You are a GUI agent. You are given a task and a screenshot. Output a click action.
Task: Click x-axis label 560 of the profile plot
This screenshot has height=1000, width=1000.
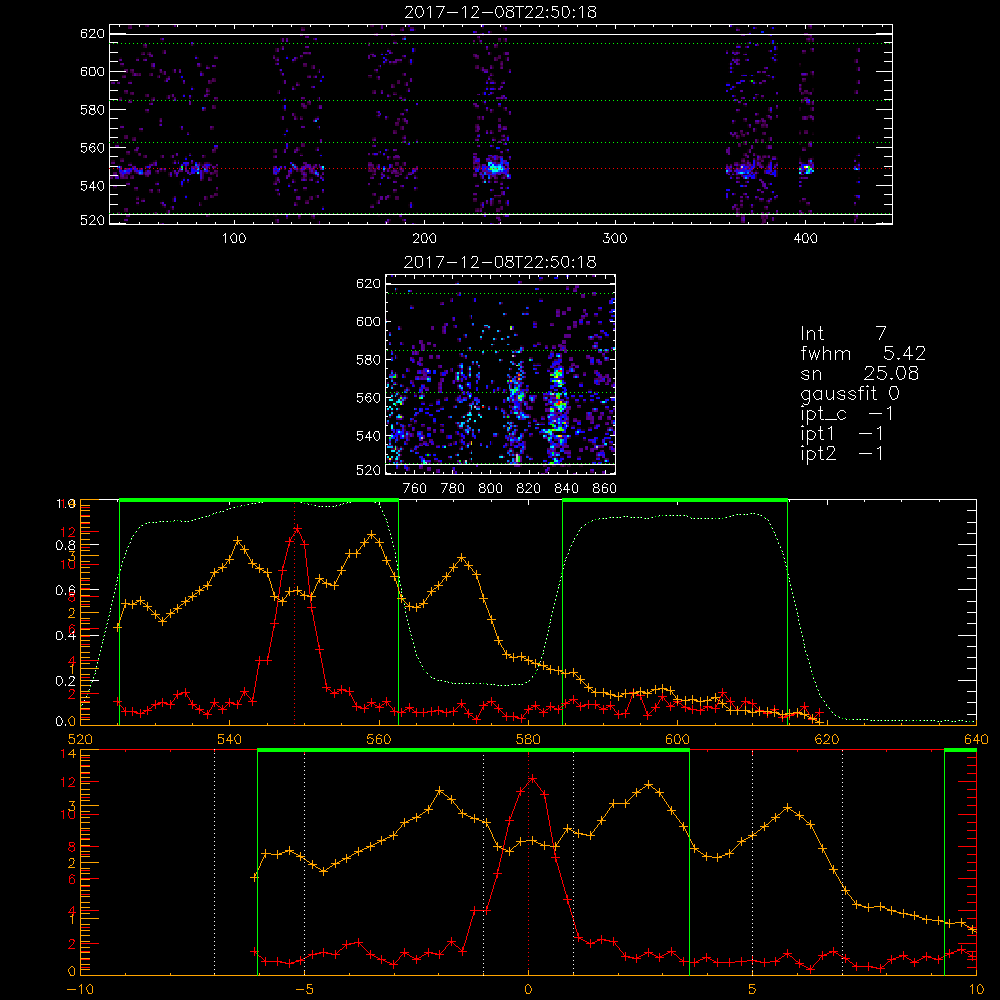(x=379, y=739)
